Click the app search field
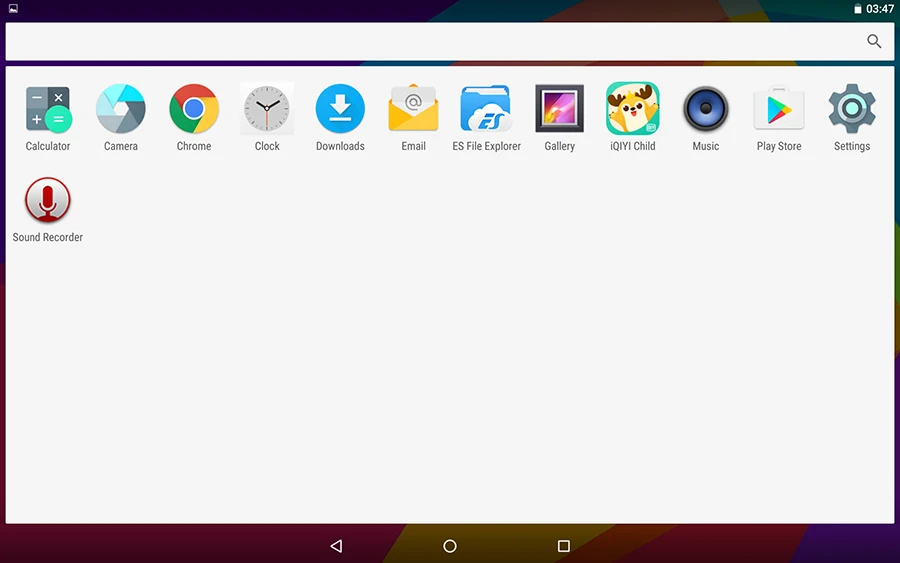 tap(450, 41)
